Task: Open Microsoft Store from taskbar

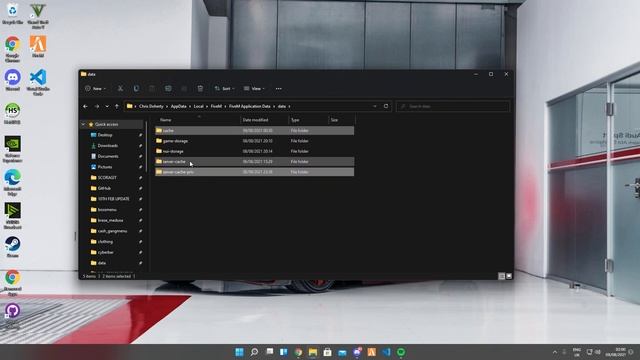Action: tap(327, 352)
